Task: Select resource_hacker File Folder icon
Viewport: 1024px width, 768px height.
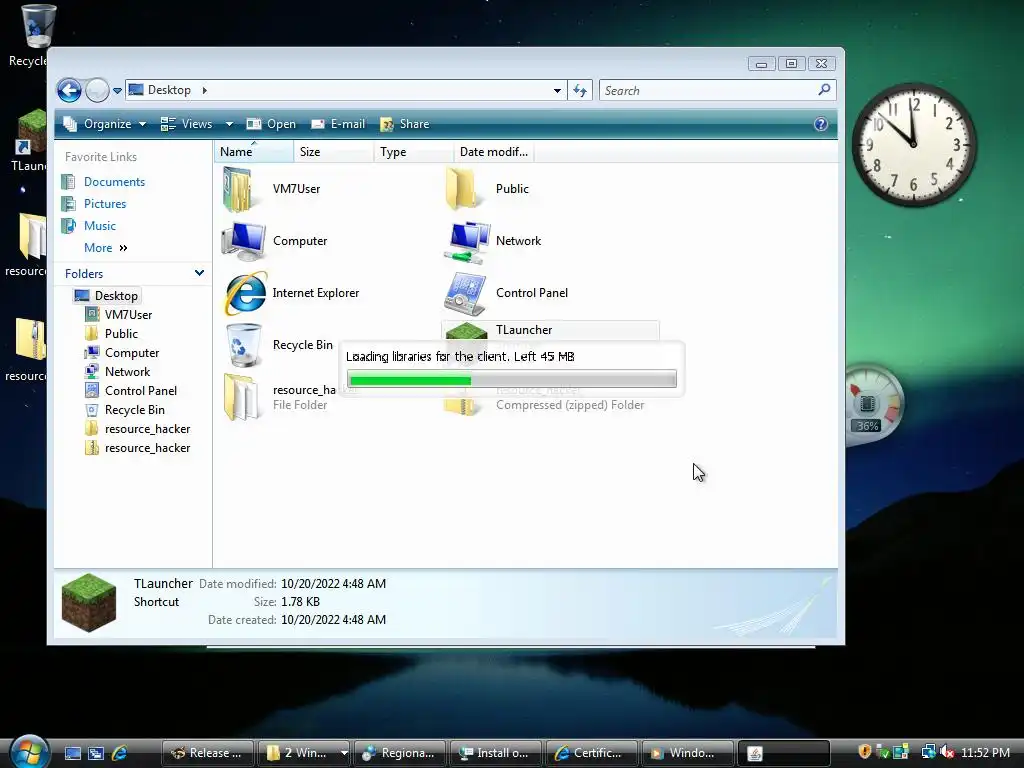Action: (x=240, y=397)
